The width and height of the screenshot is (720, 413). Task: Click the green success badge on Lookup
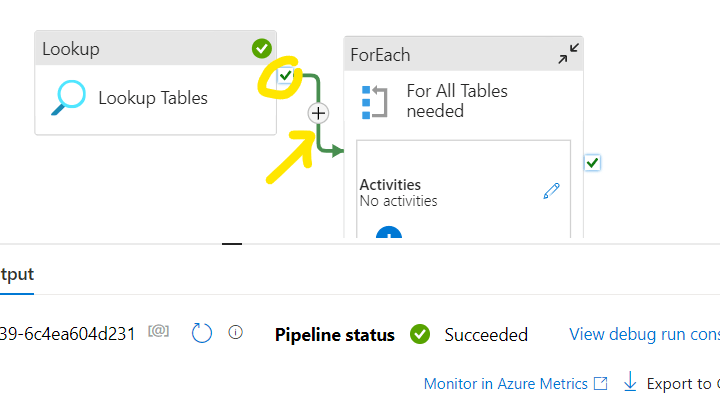click(x=262, y=48)
